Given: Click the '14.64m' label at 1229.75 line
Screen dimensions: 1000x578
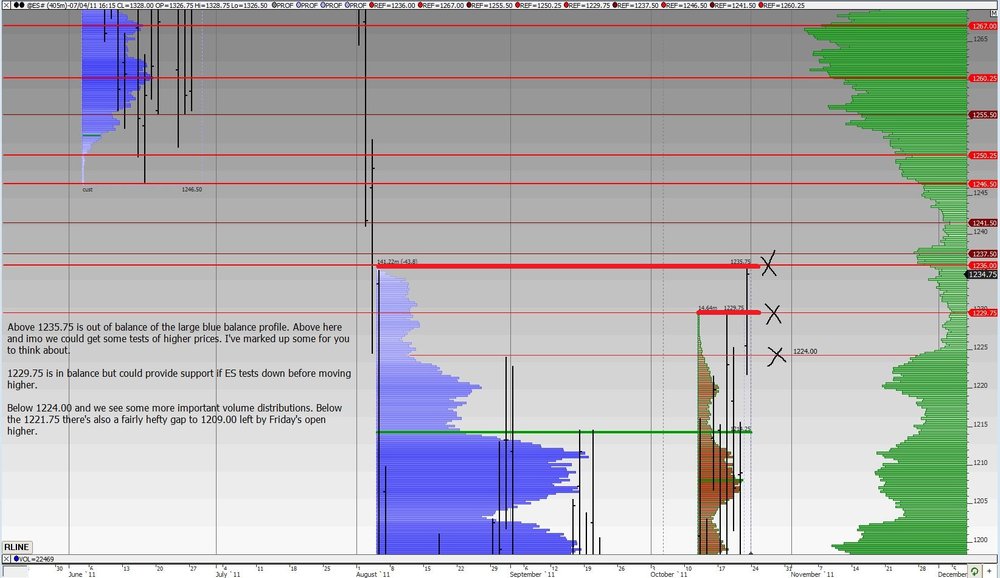Looking at the screenshot, I should pyautogui.click(x=708, y=308).
